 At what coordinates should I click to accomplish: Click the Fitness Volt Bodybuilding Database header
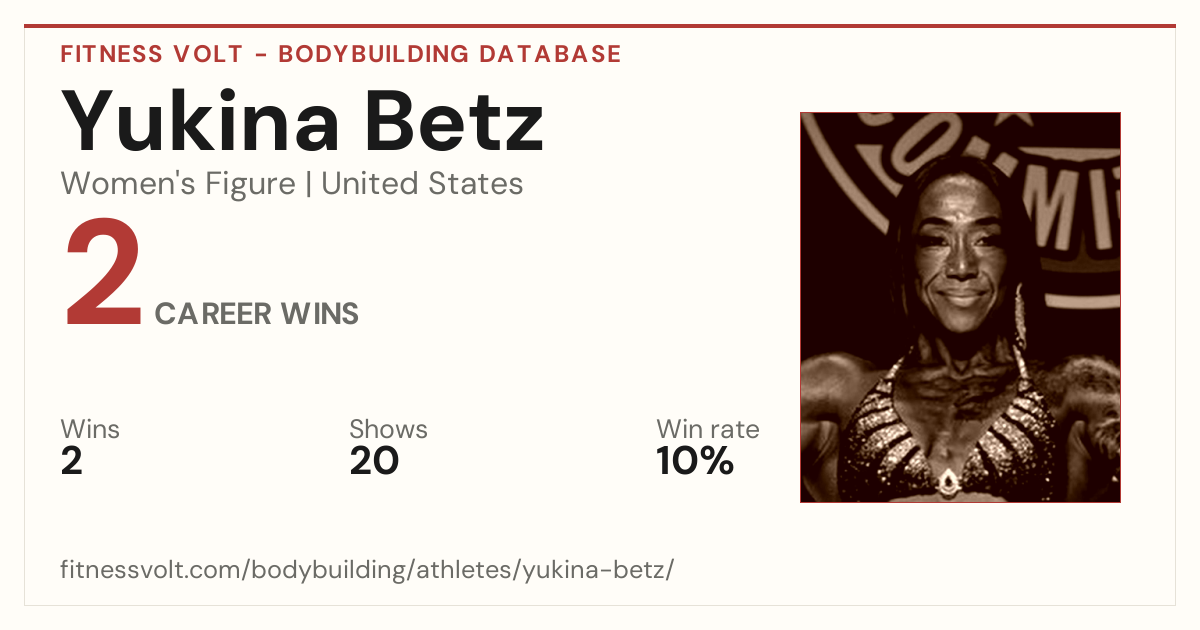tap(341, 54)
